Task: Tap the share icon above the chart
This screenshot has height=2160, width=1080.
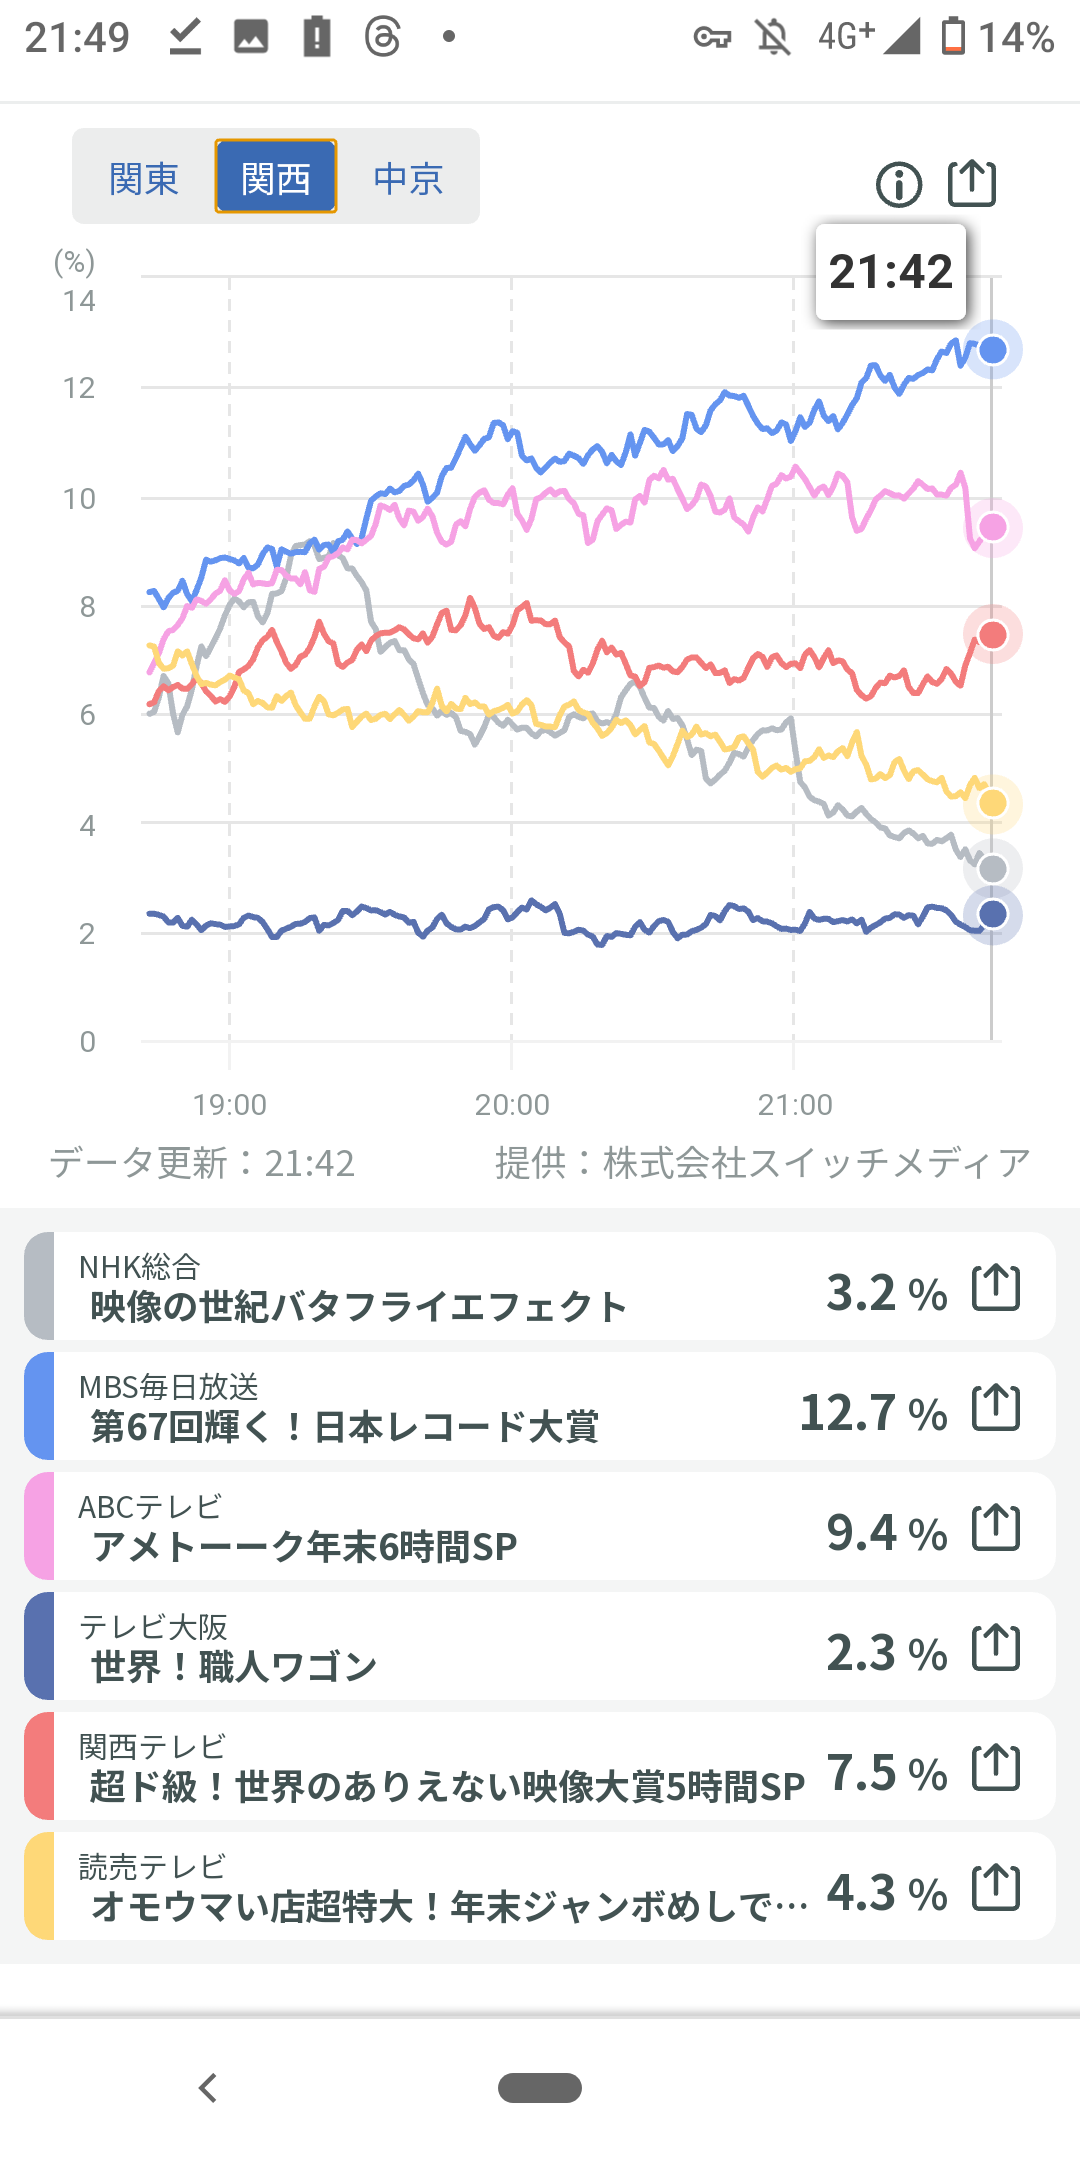Action: coord(971,184)
